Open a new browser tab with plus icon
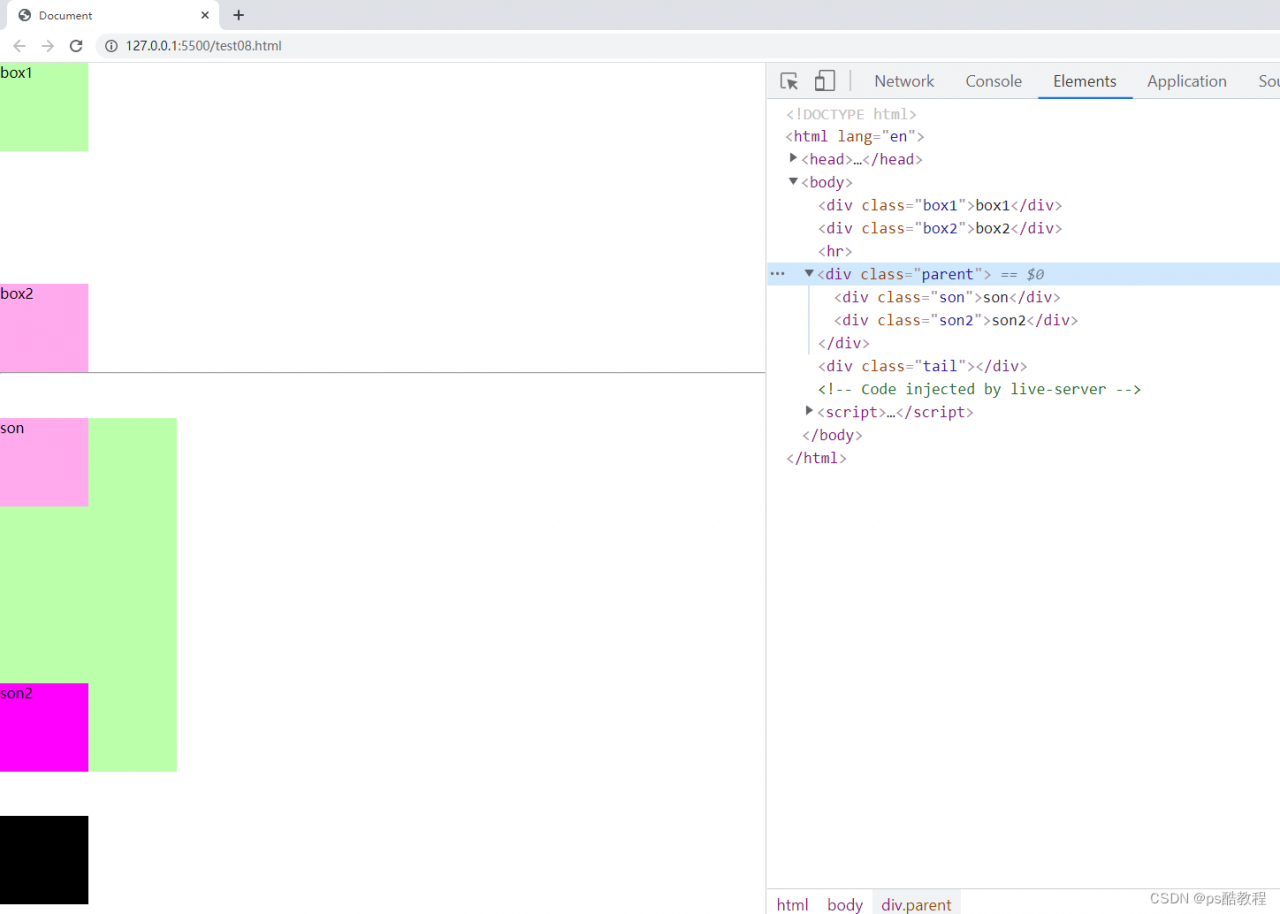 click(238, 15)
